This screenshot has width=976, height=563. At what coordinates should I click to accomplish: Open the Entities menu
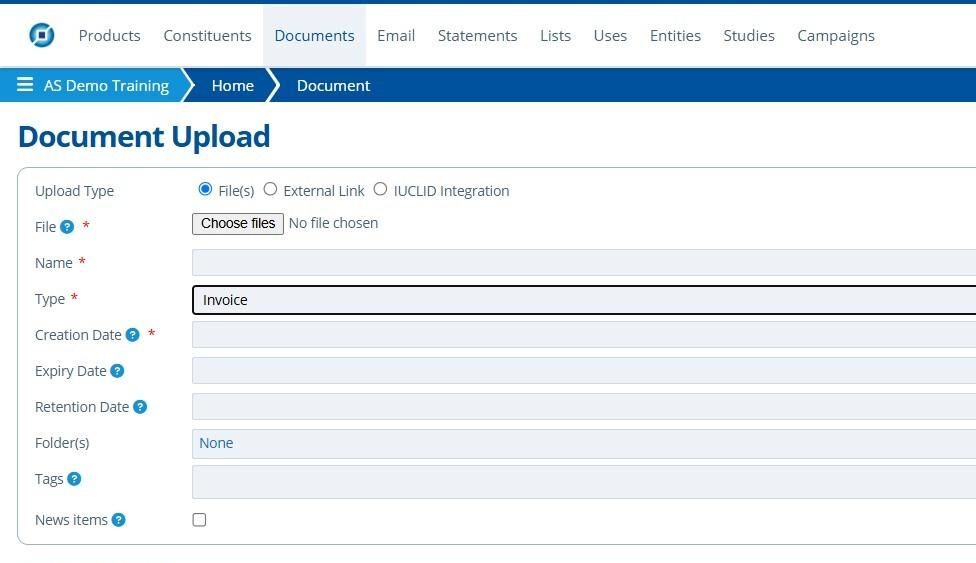(x=675, y=35)
